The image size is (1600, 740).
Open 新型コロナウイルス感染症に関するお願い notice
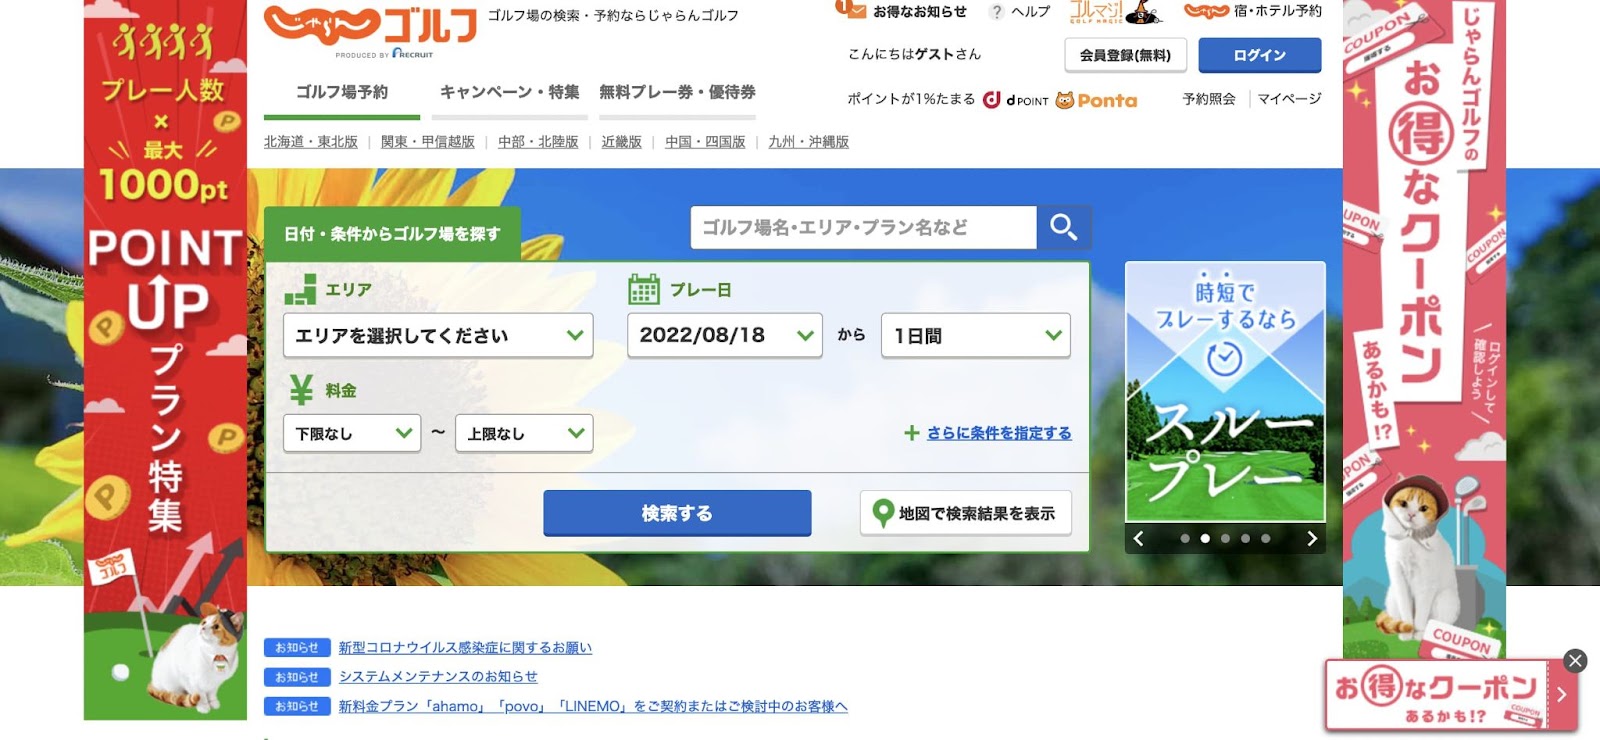click(x=465, y=648)
